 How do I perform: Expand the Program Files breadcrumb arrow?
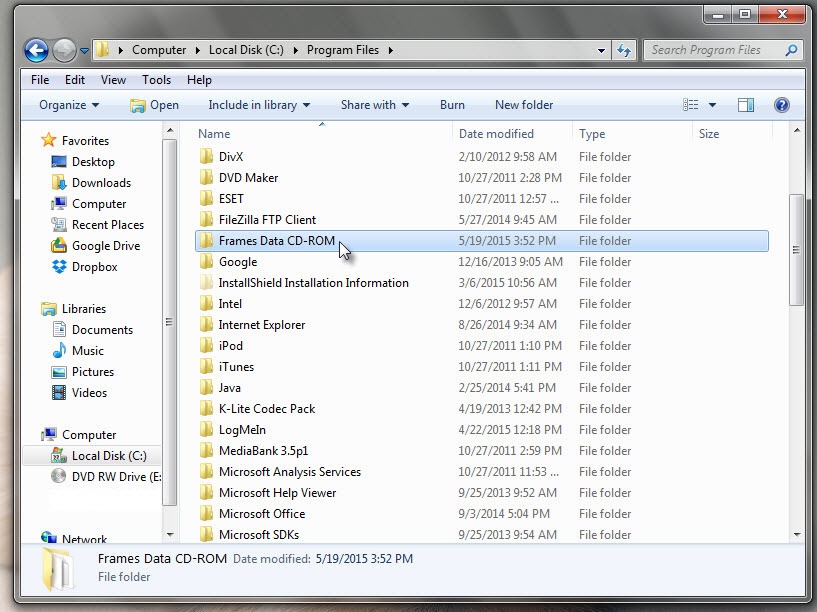click(390, 51)
